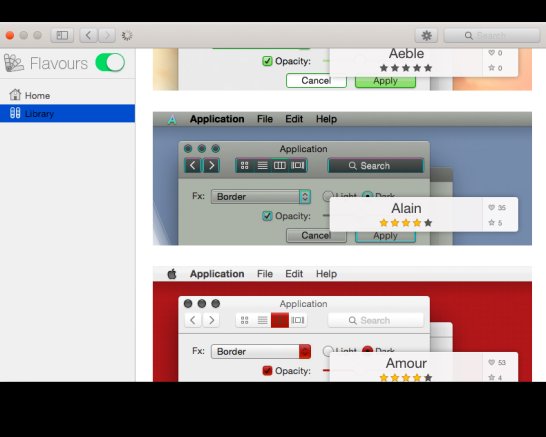Click the Library icon in sidebar
Image resolution: width=546 pixels, height=437 pixels.
click(15, 113)
